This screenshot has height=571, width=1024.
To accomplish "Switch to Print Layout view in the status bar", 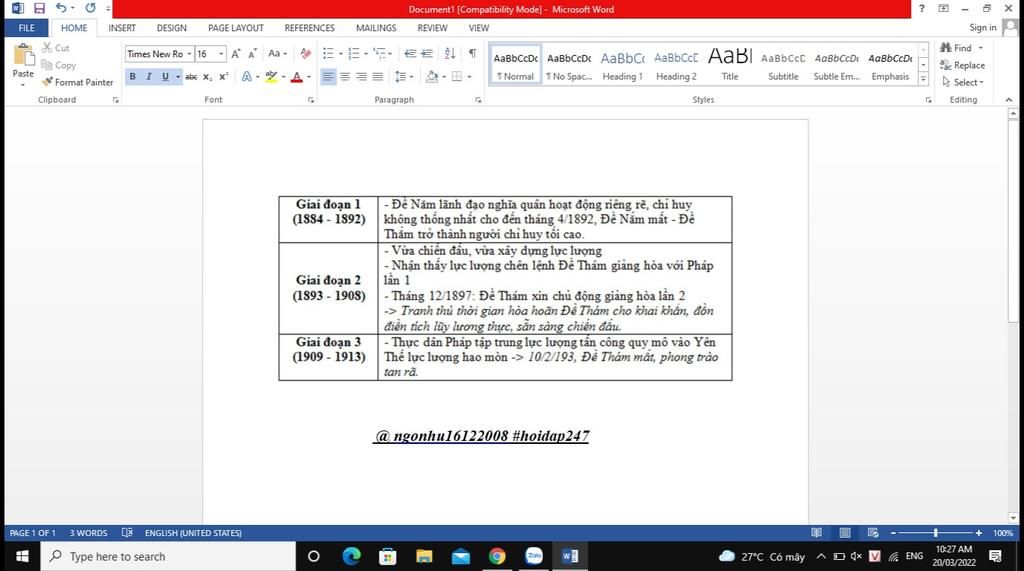I will pos(844,533).
